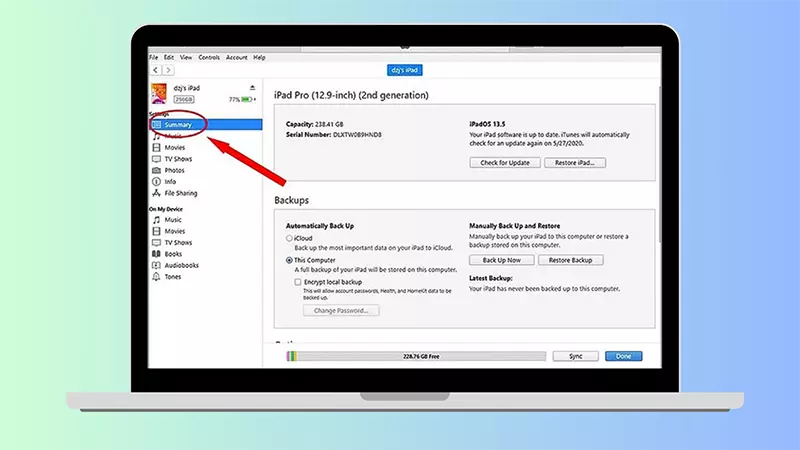Click the Latest Backup label
The width and height of the screenshot is (800, 450).
click(491, 279)
